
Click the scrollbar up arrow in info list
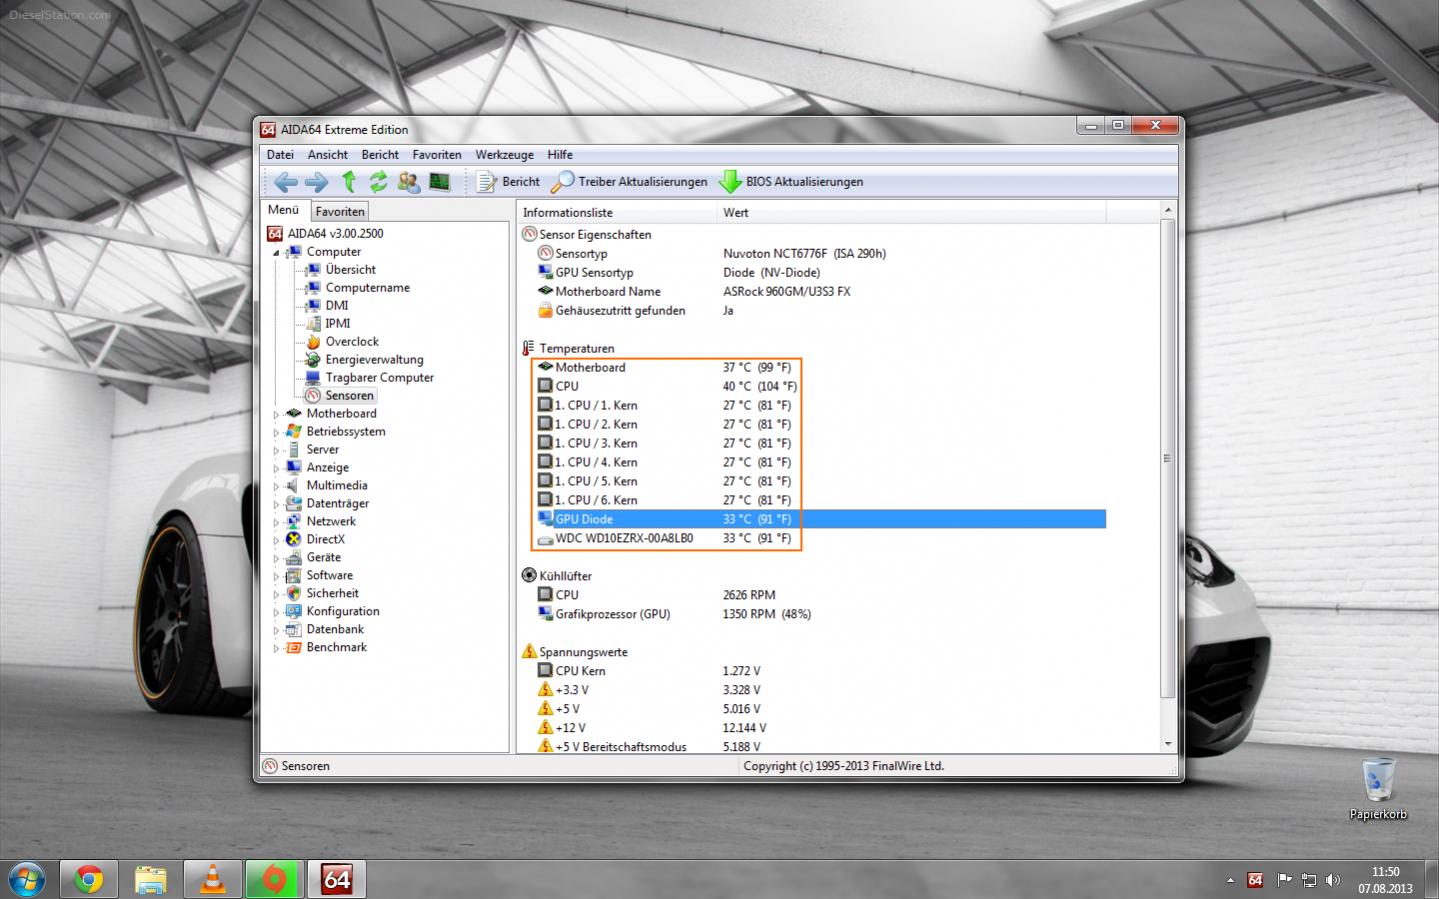pos(1167,210)
